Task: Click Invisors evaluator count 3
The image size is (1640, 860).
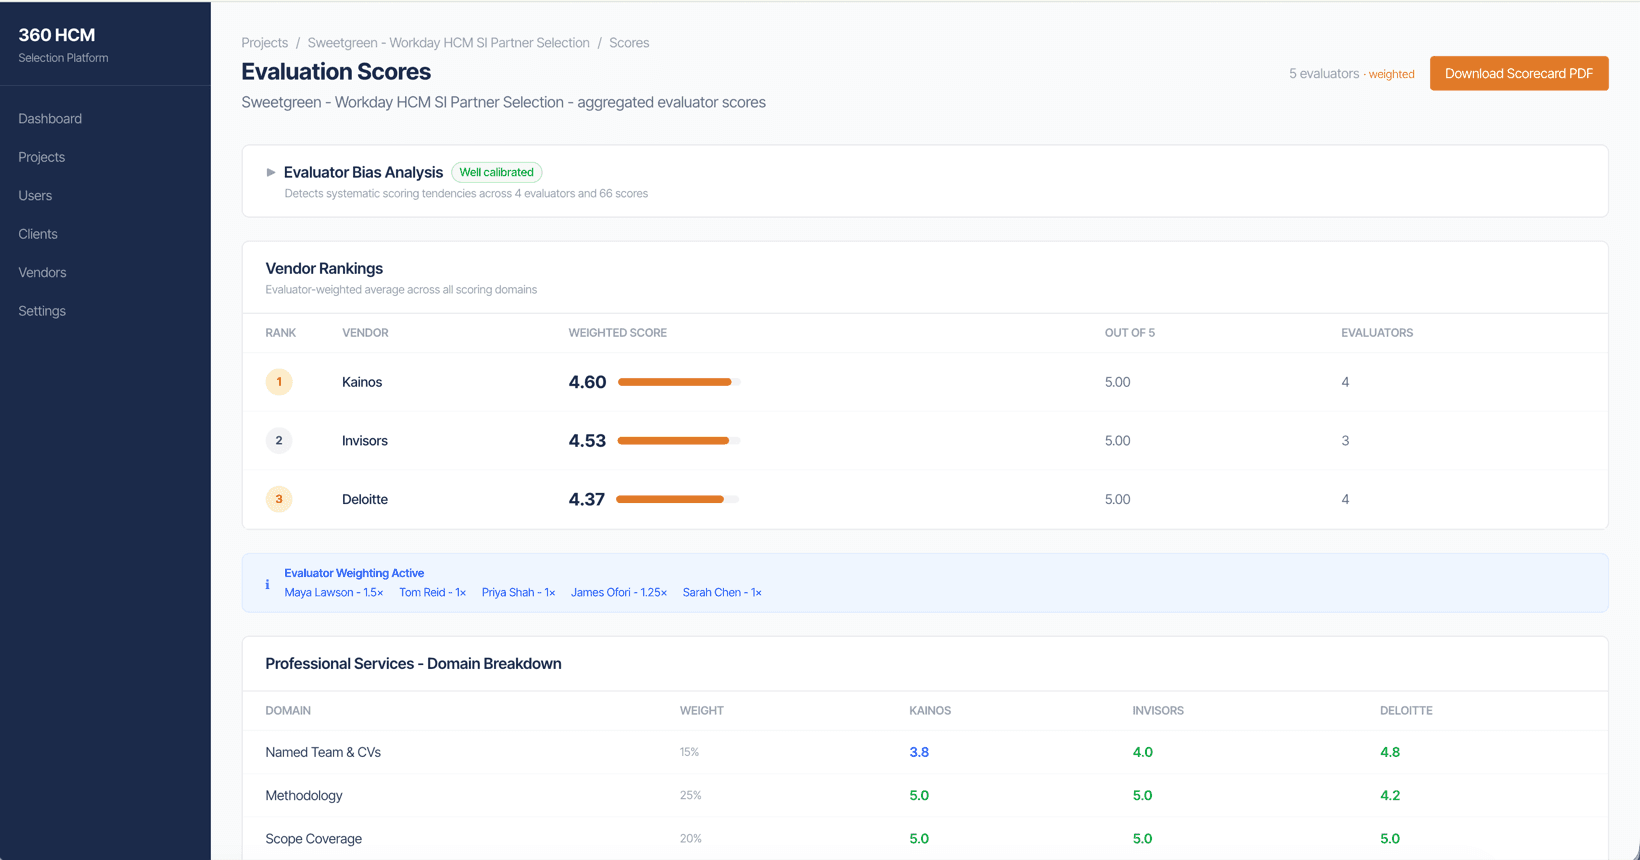Action: (1345, 441)
